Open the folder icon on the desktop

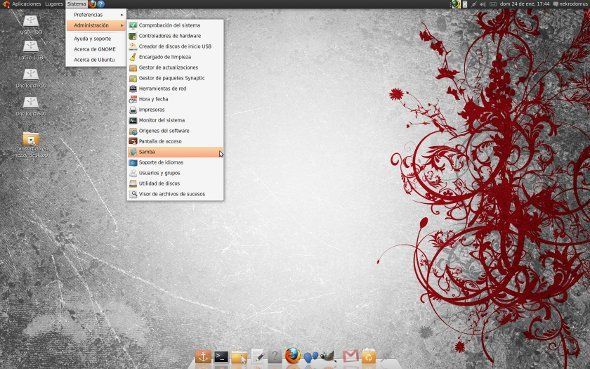(x=30, y=139)
